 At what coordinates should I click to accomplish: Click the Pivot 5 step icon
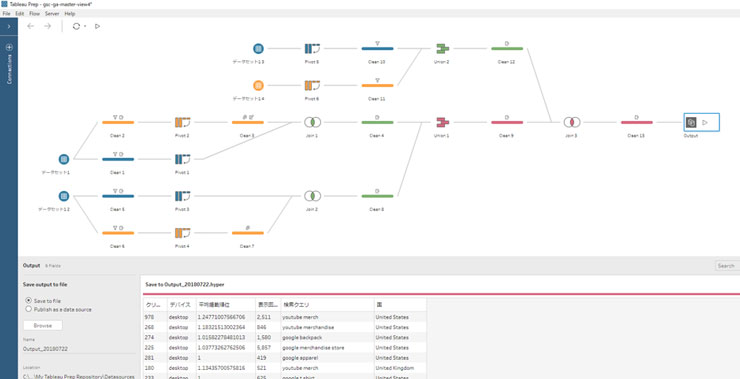[312, 48]
